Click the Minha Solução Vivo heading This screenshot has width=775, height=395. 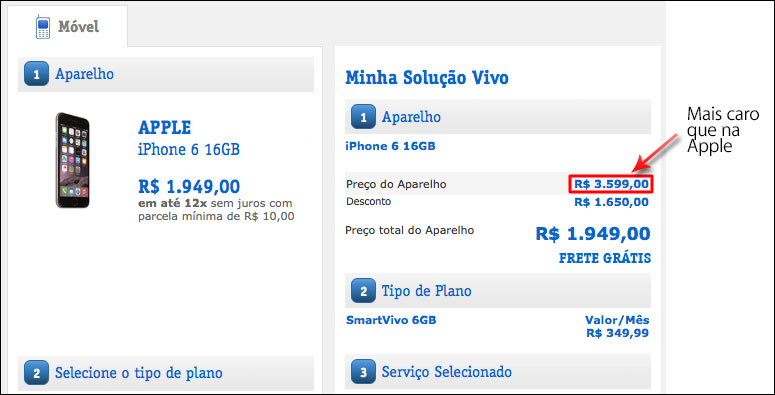pos(427,78)
